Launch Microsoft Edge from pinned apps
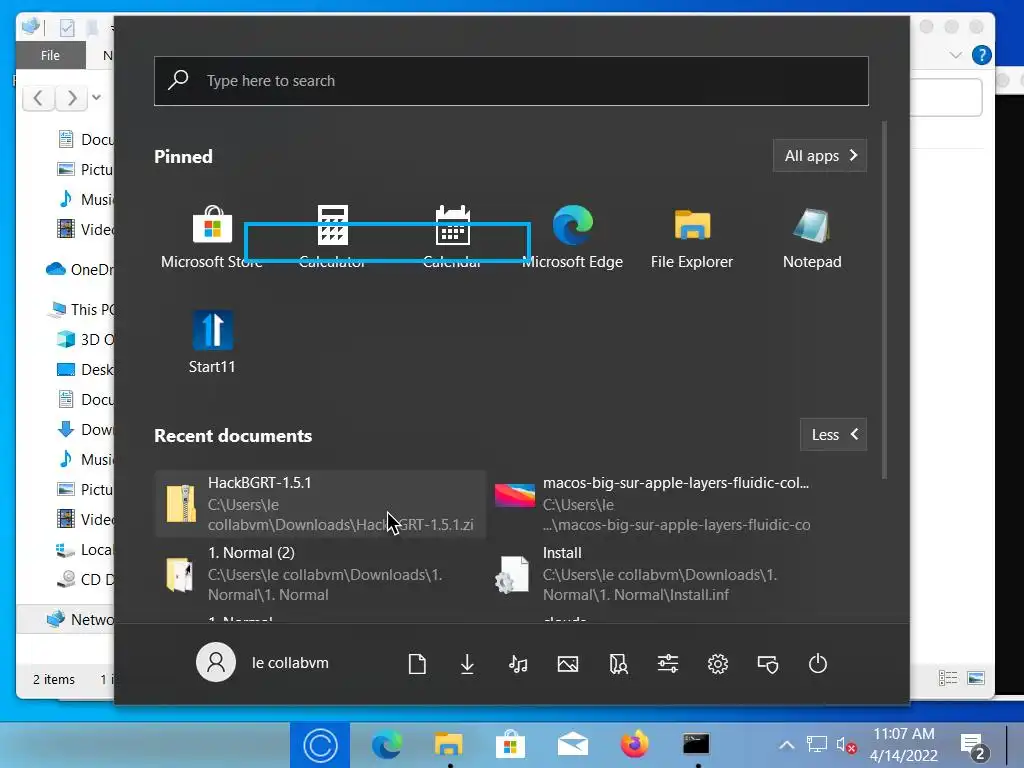Image resolution: width=1024 pixels, height=768 pixels. tap(572, 236)
